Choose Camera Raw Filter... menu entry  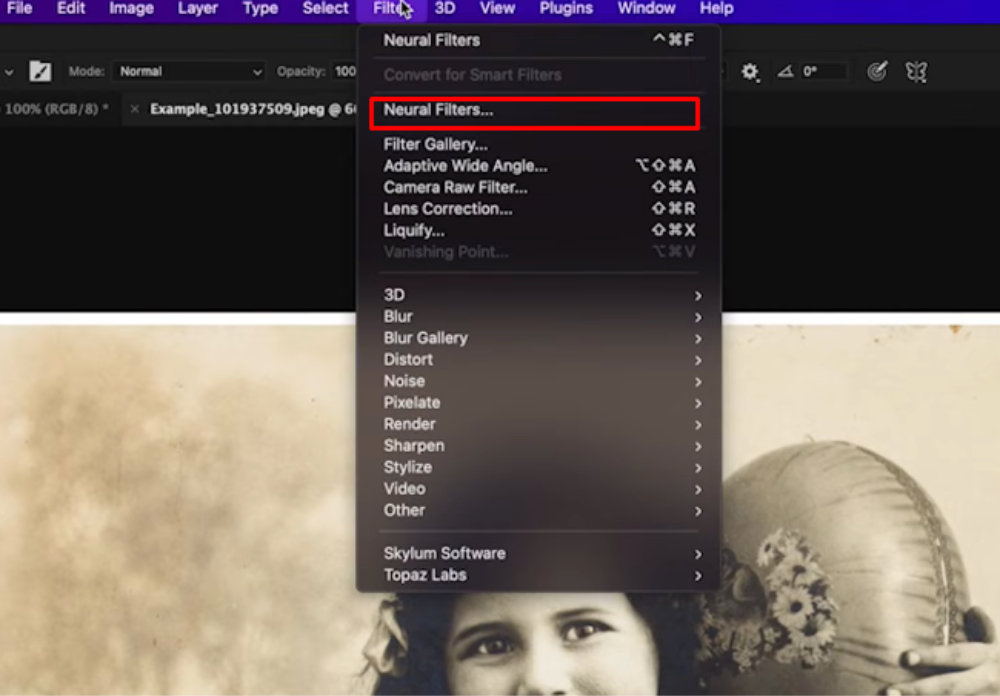coord(455,187)
